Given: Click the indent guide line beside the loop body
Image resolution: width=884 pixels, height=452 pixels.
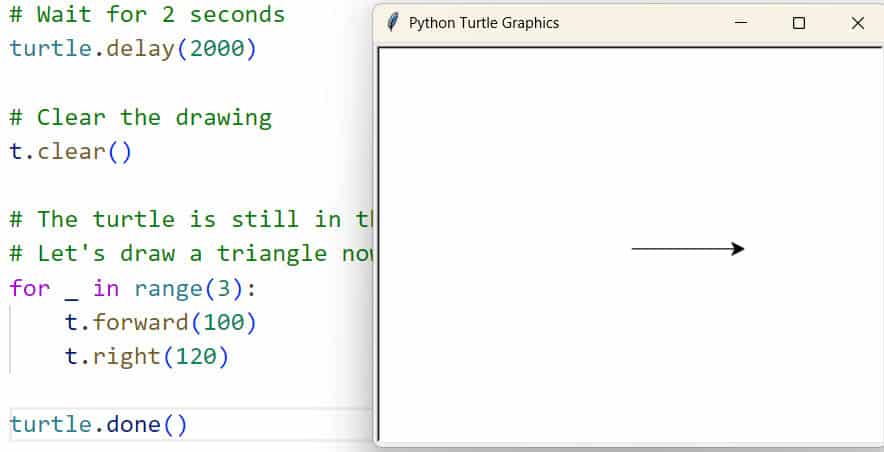Looking at the screenshot, I should tap(10, 339).
